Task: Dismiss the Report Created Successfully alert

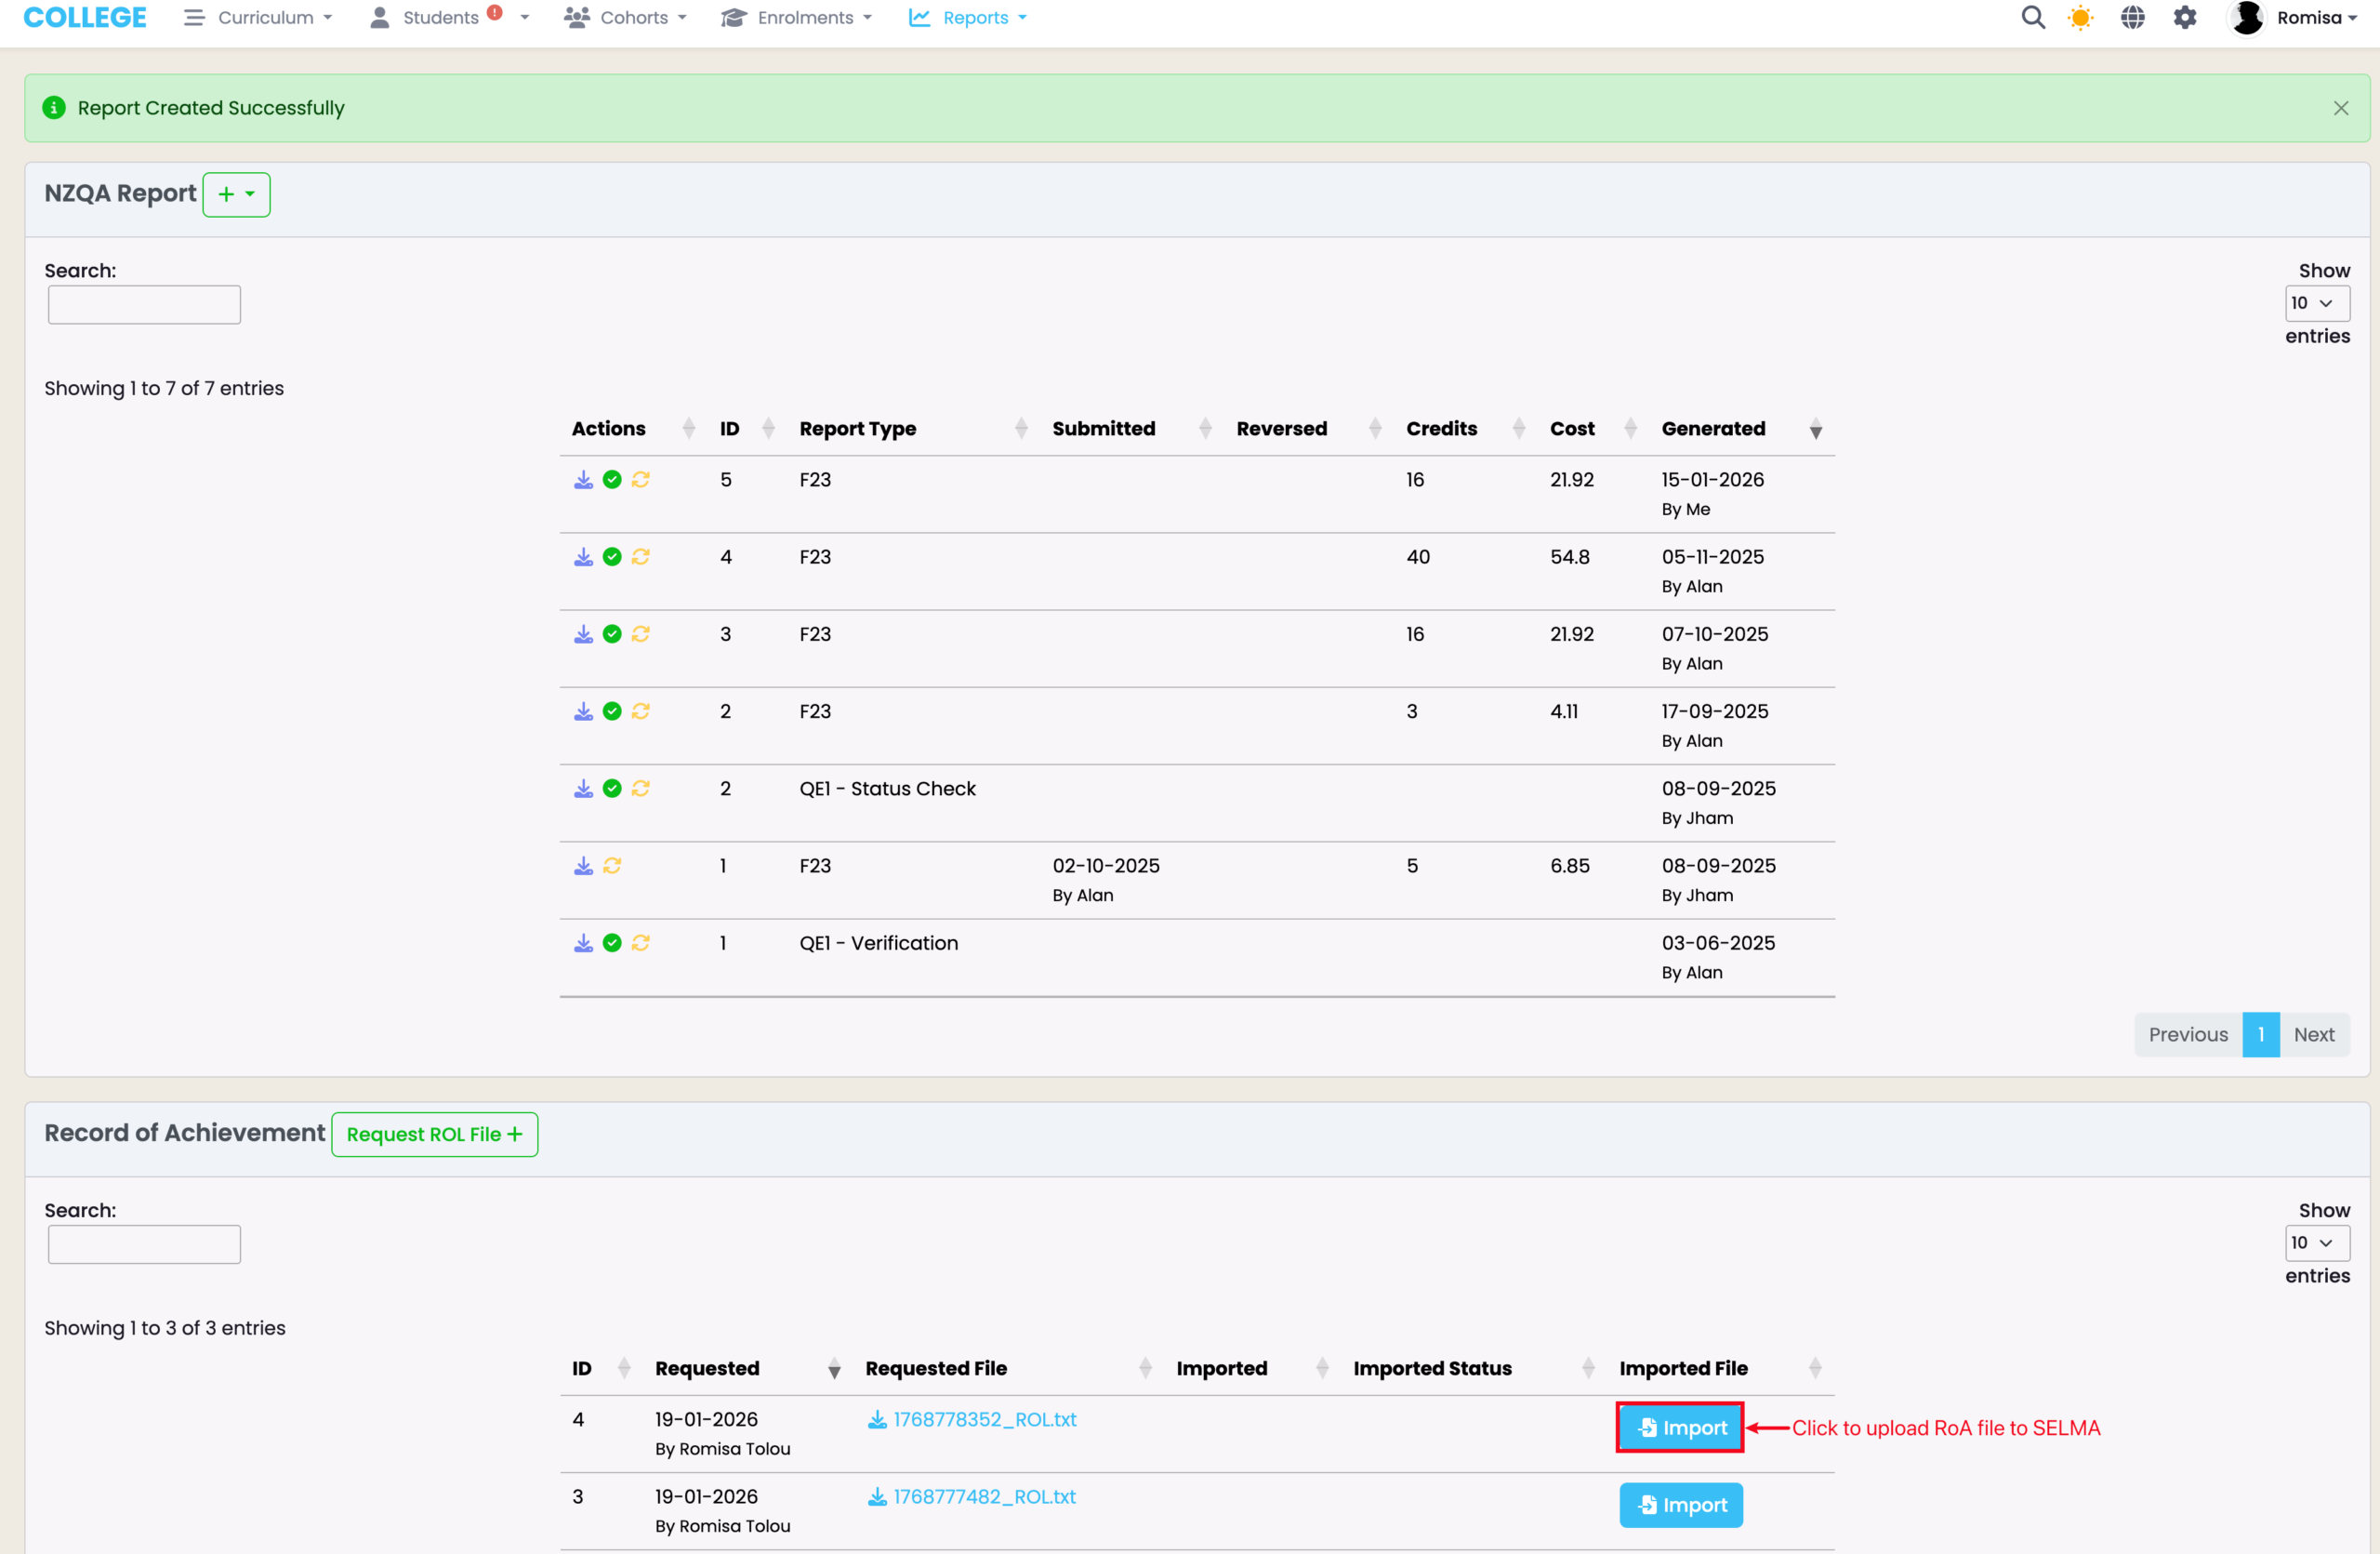Action: point(2340,108)
